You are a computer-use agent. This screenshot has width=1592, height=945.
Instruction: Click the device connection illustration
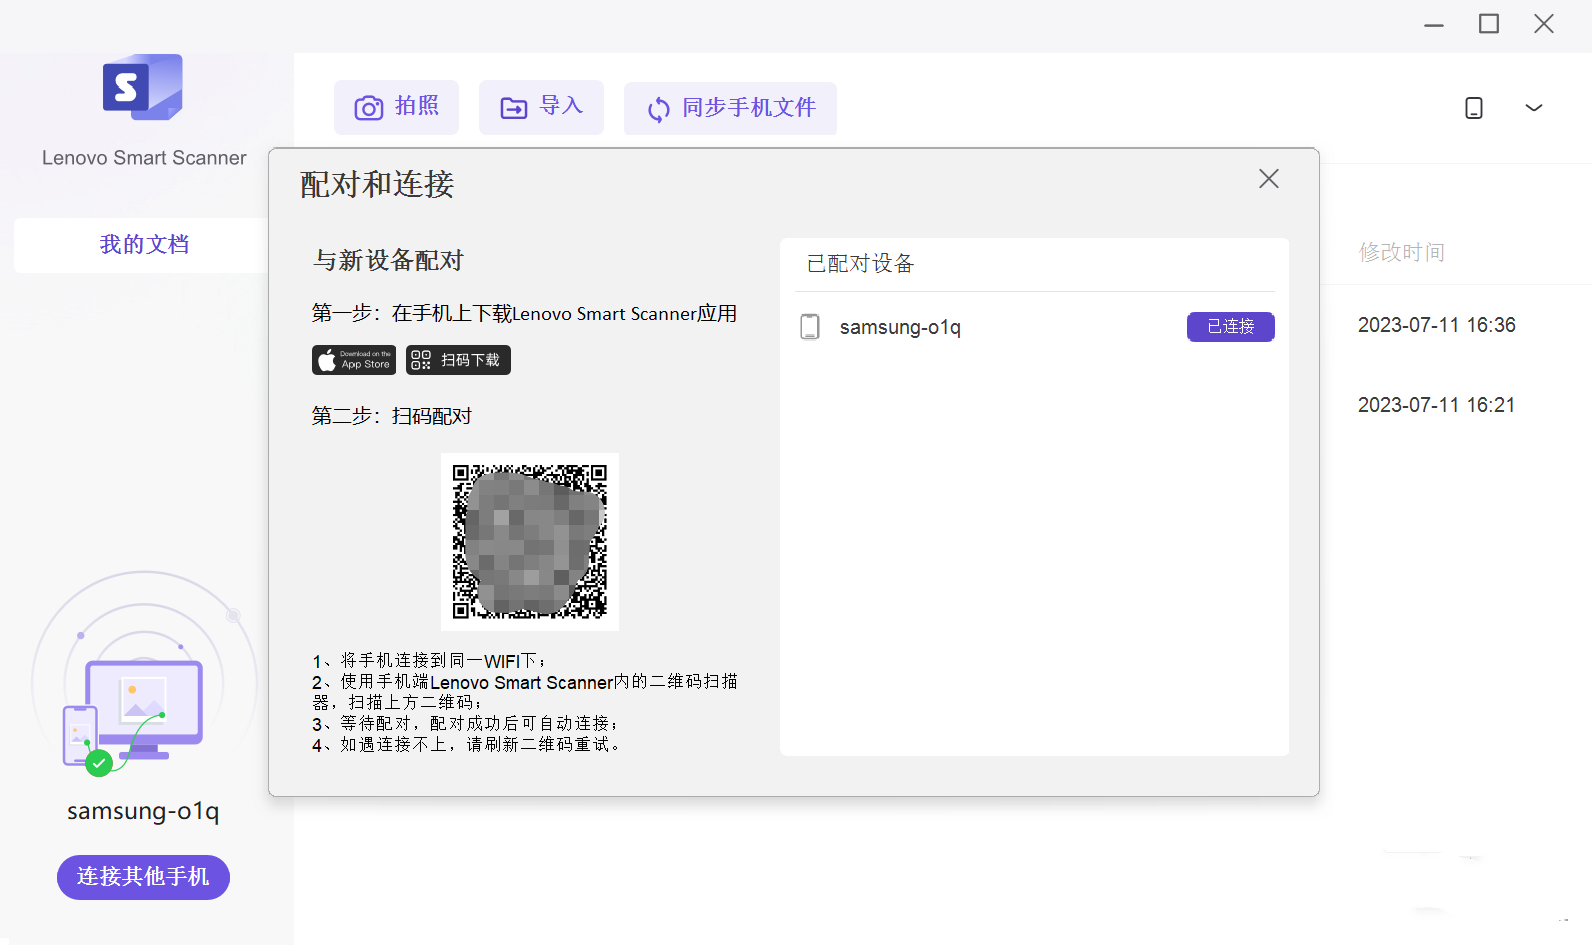[x=143, y=675]
